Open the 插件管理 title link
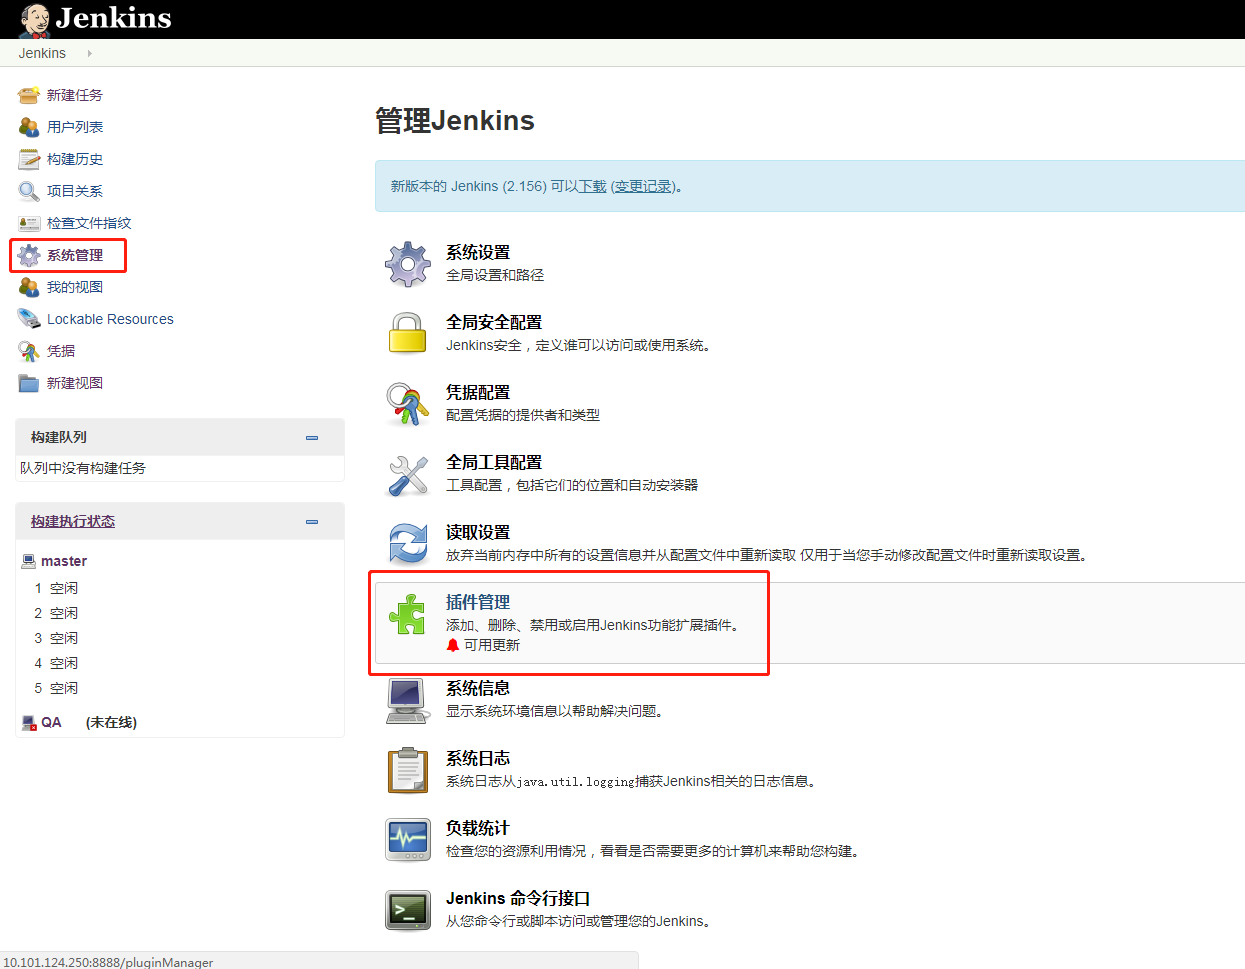1245x969 pixels. (478, 602)
